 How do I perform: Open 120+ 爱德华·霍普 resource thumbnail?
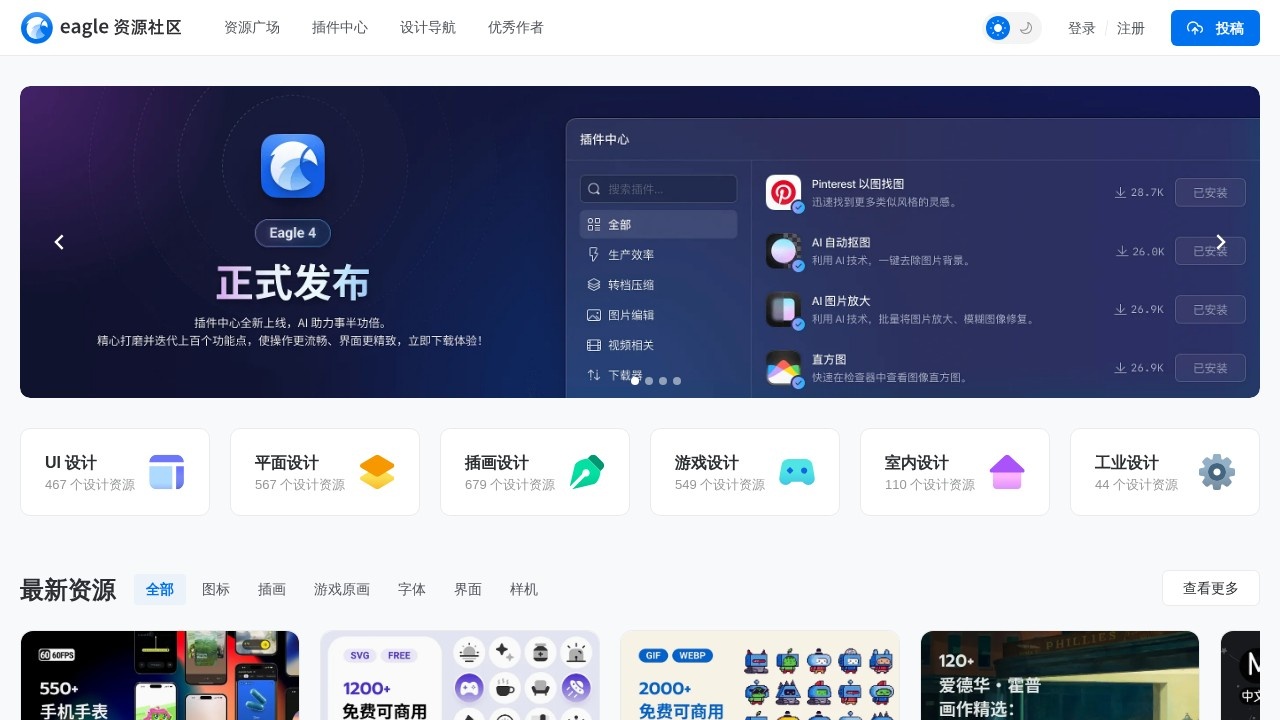[1060, 675]
